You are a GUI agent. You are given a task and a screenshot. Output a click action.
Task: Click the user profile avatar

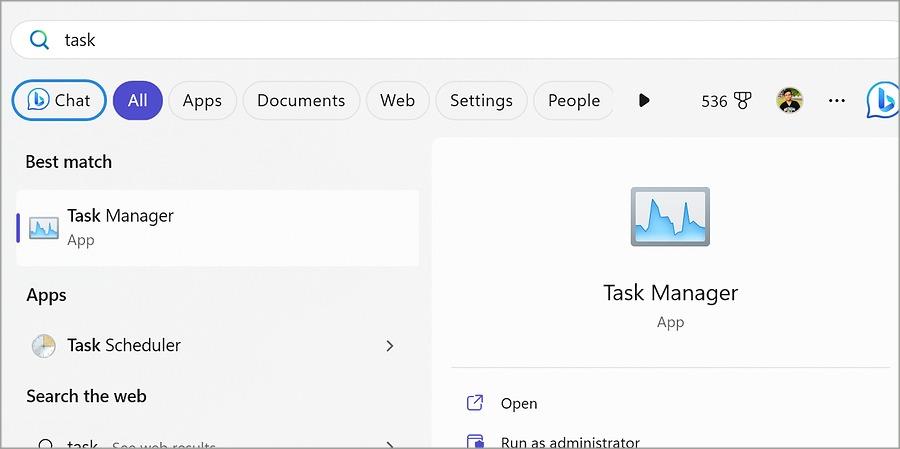pyautogui.click(x=789, y=100)
